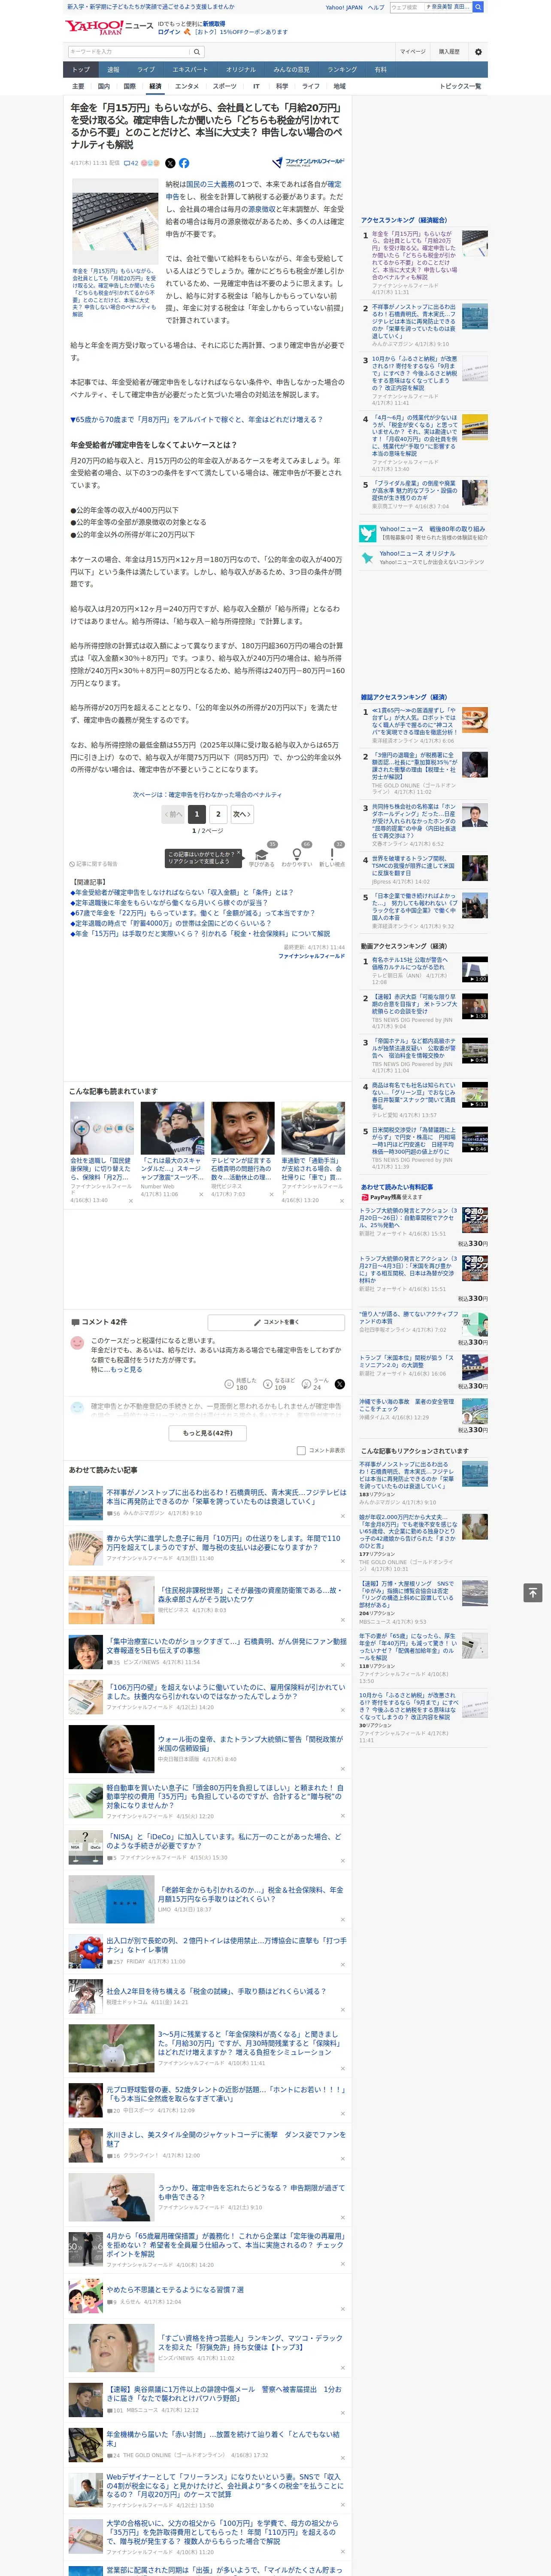Viewport: 551px width, 2576px height.
Task: Share article via Facebook icon under headline
Action: click(184, 163)
